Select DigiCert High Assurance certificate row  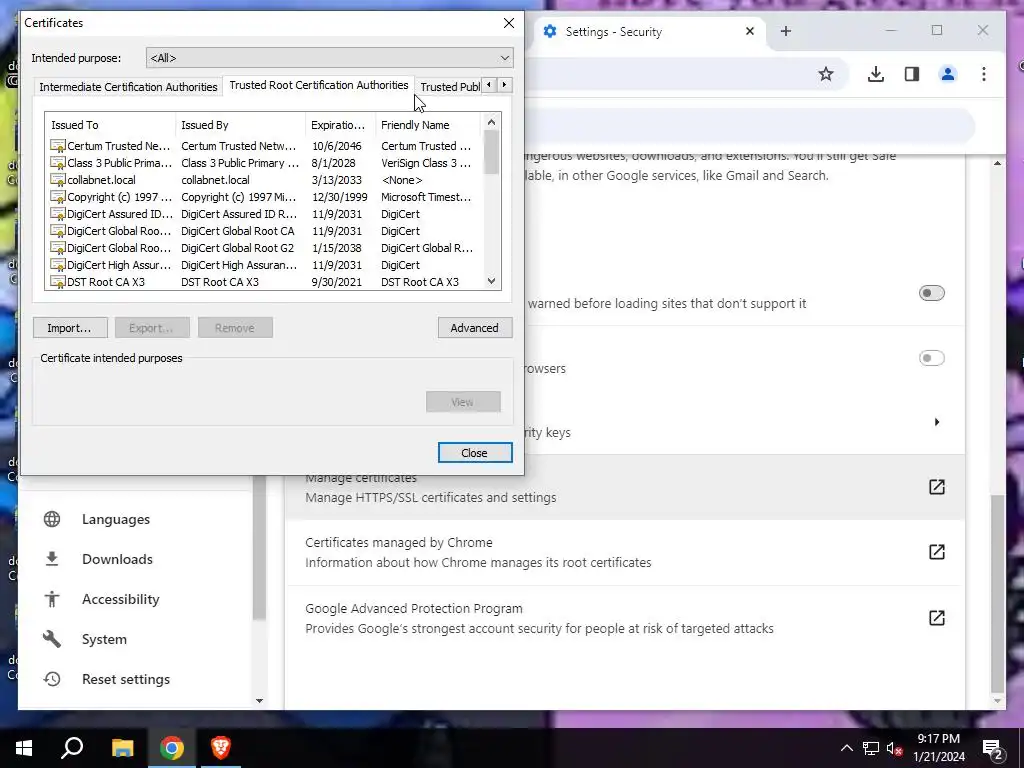pos(264,264)
